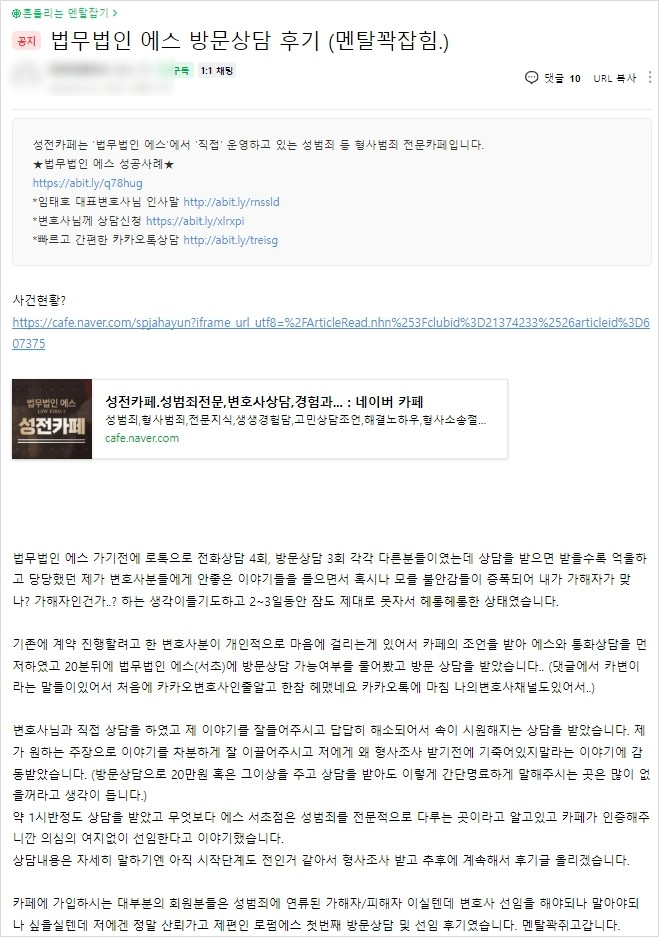Open the 카카오톡상담 link abit.ly/treisg

[x=231, y=240]
